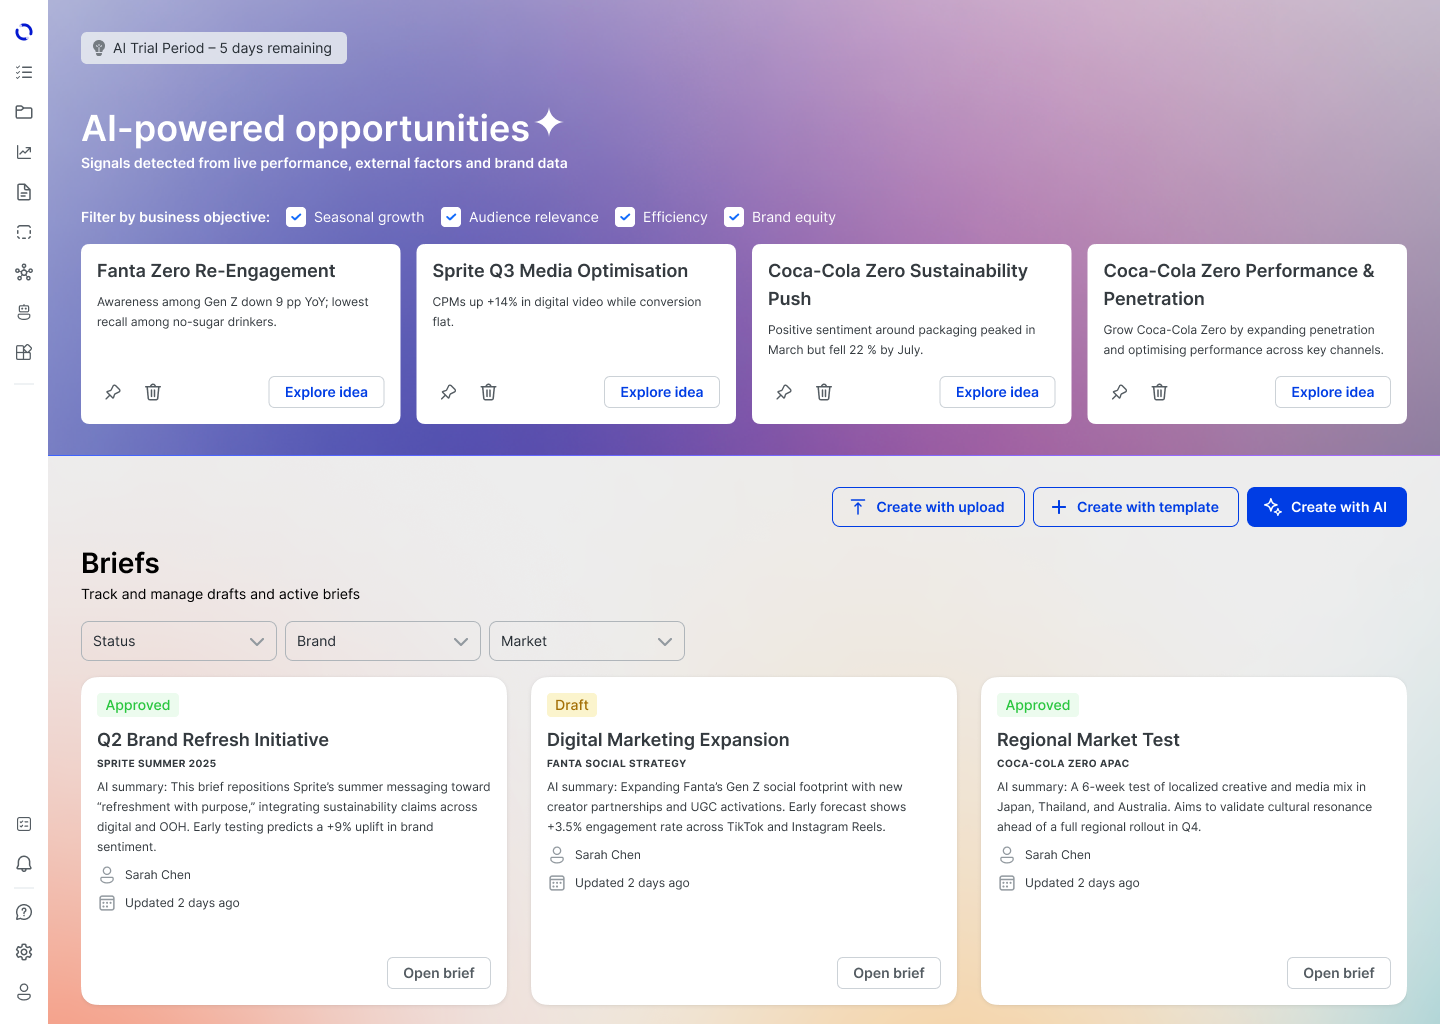Open the folder icon in sidebar

click(x=24, y=112)
